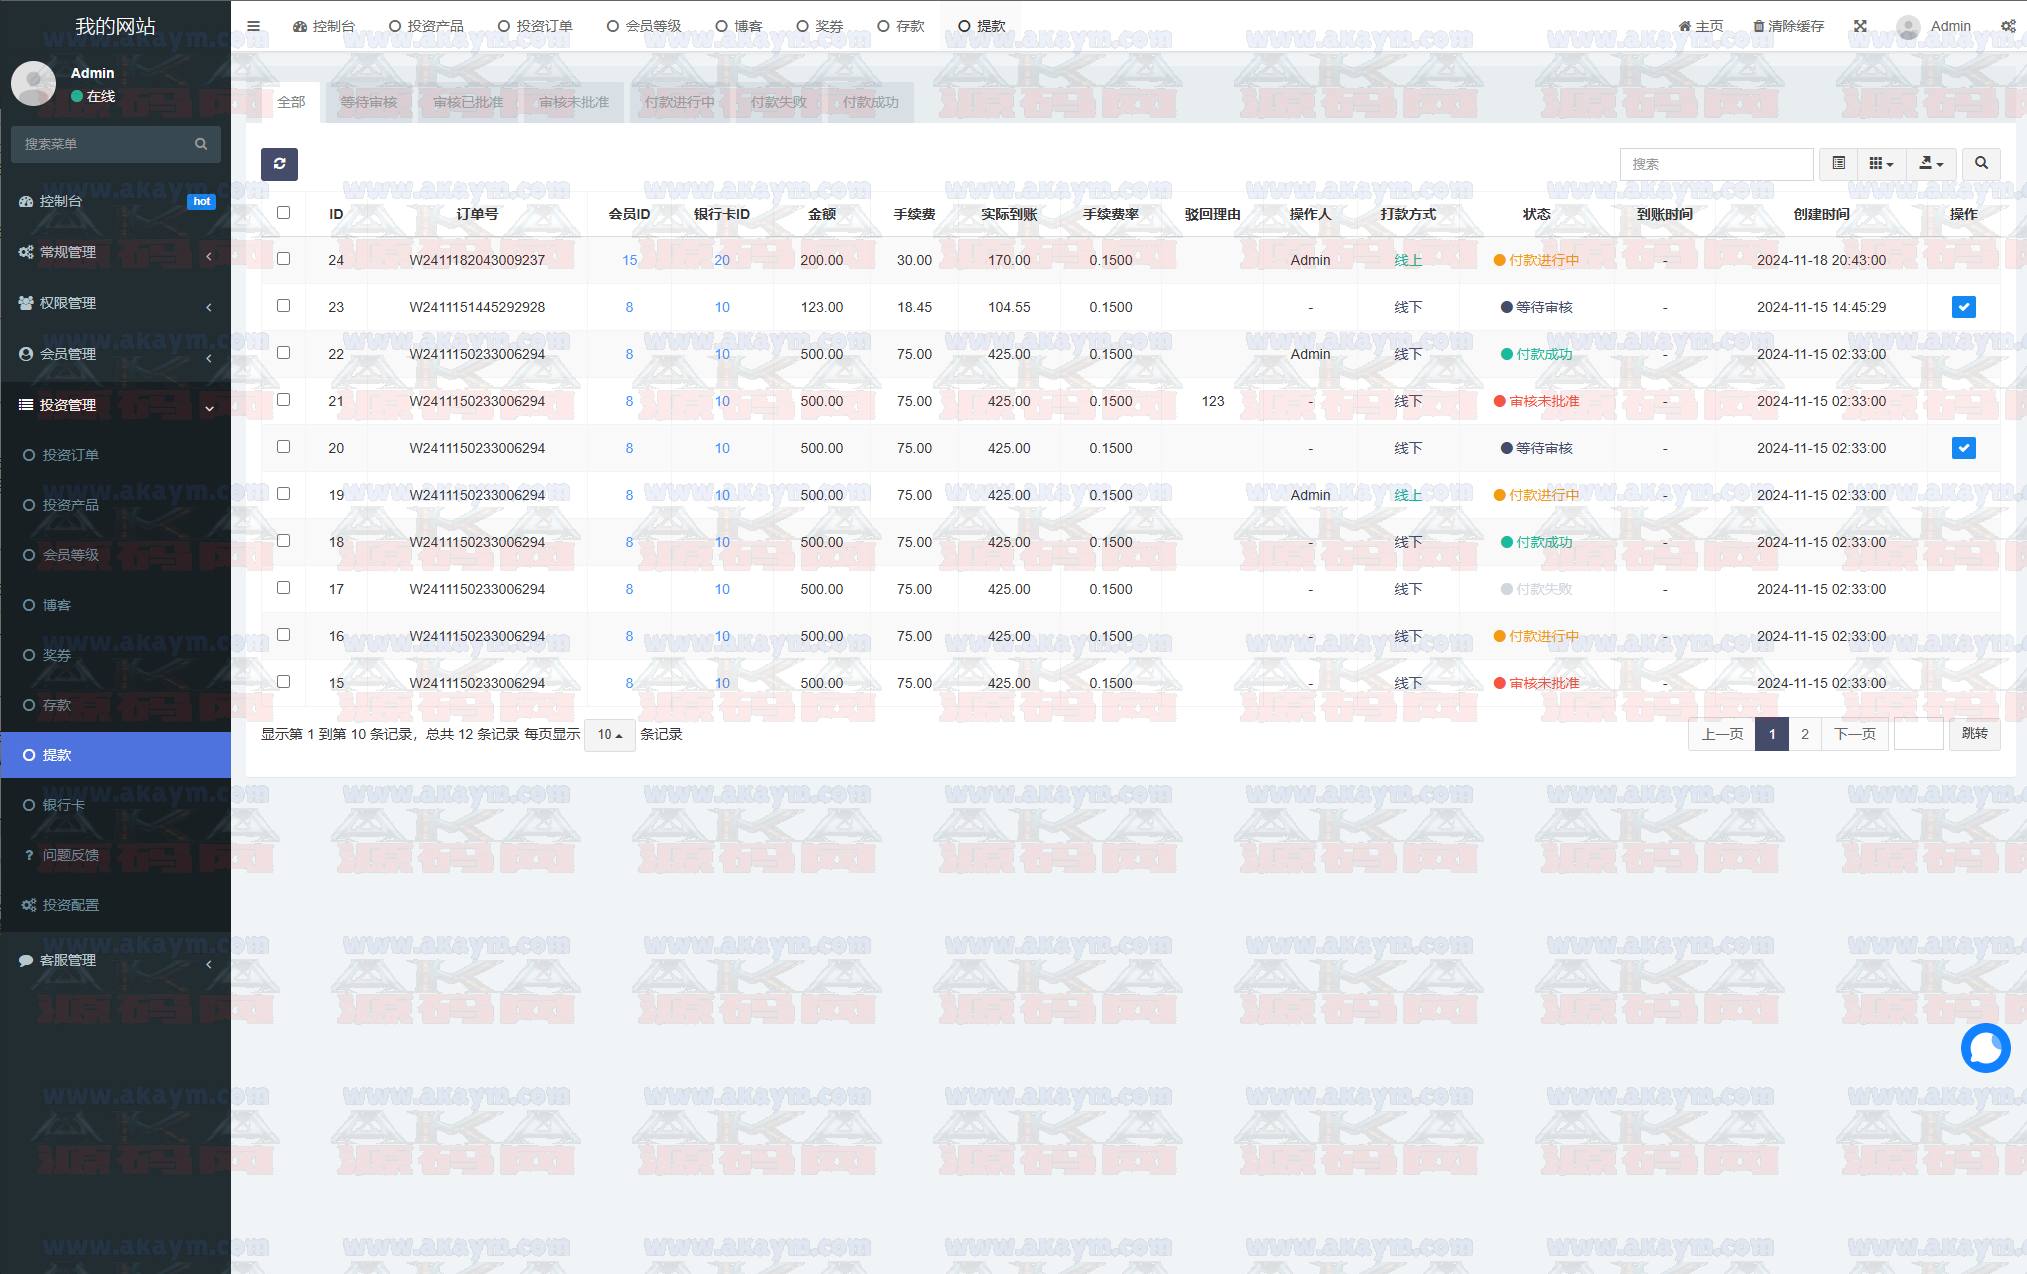Image resolution: width=2027 pixels, height=1274 pixels.
Task: Open the 付款成功 status tab
Action: click(x=870, y=102)
